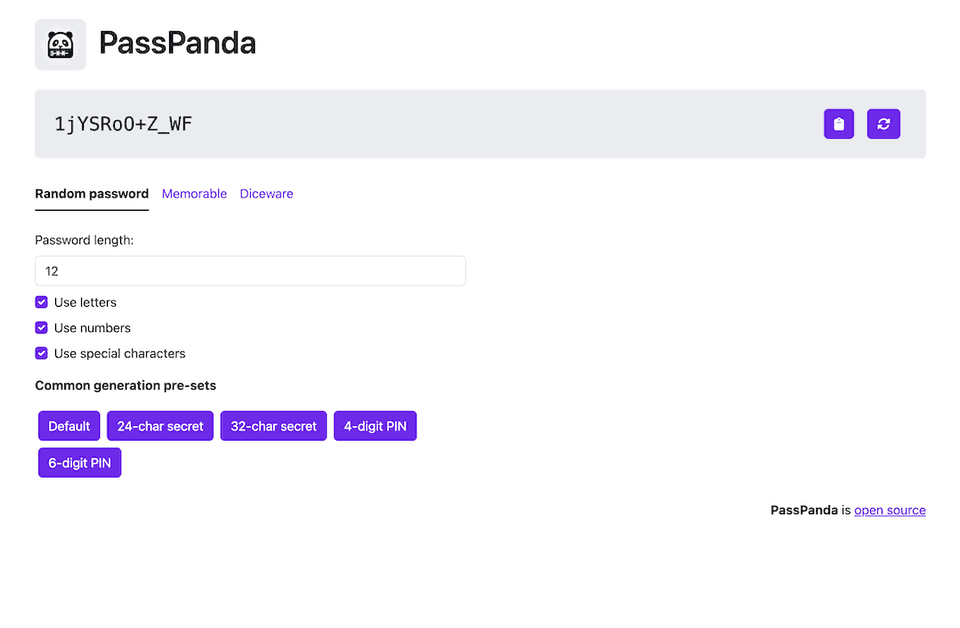Copy the generated password to clipboard
The width and height of the screenshot is (960, 628).
[x=838, y=124]
